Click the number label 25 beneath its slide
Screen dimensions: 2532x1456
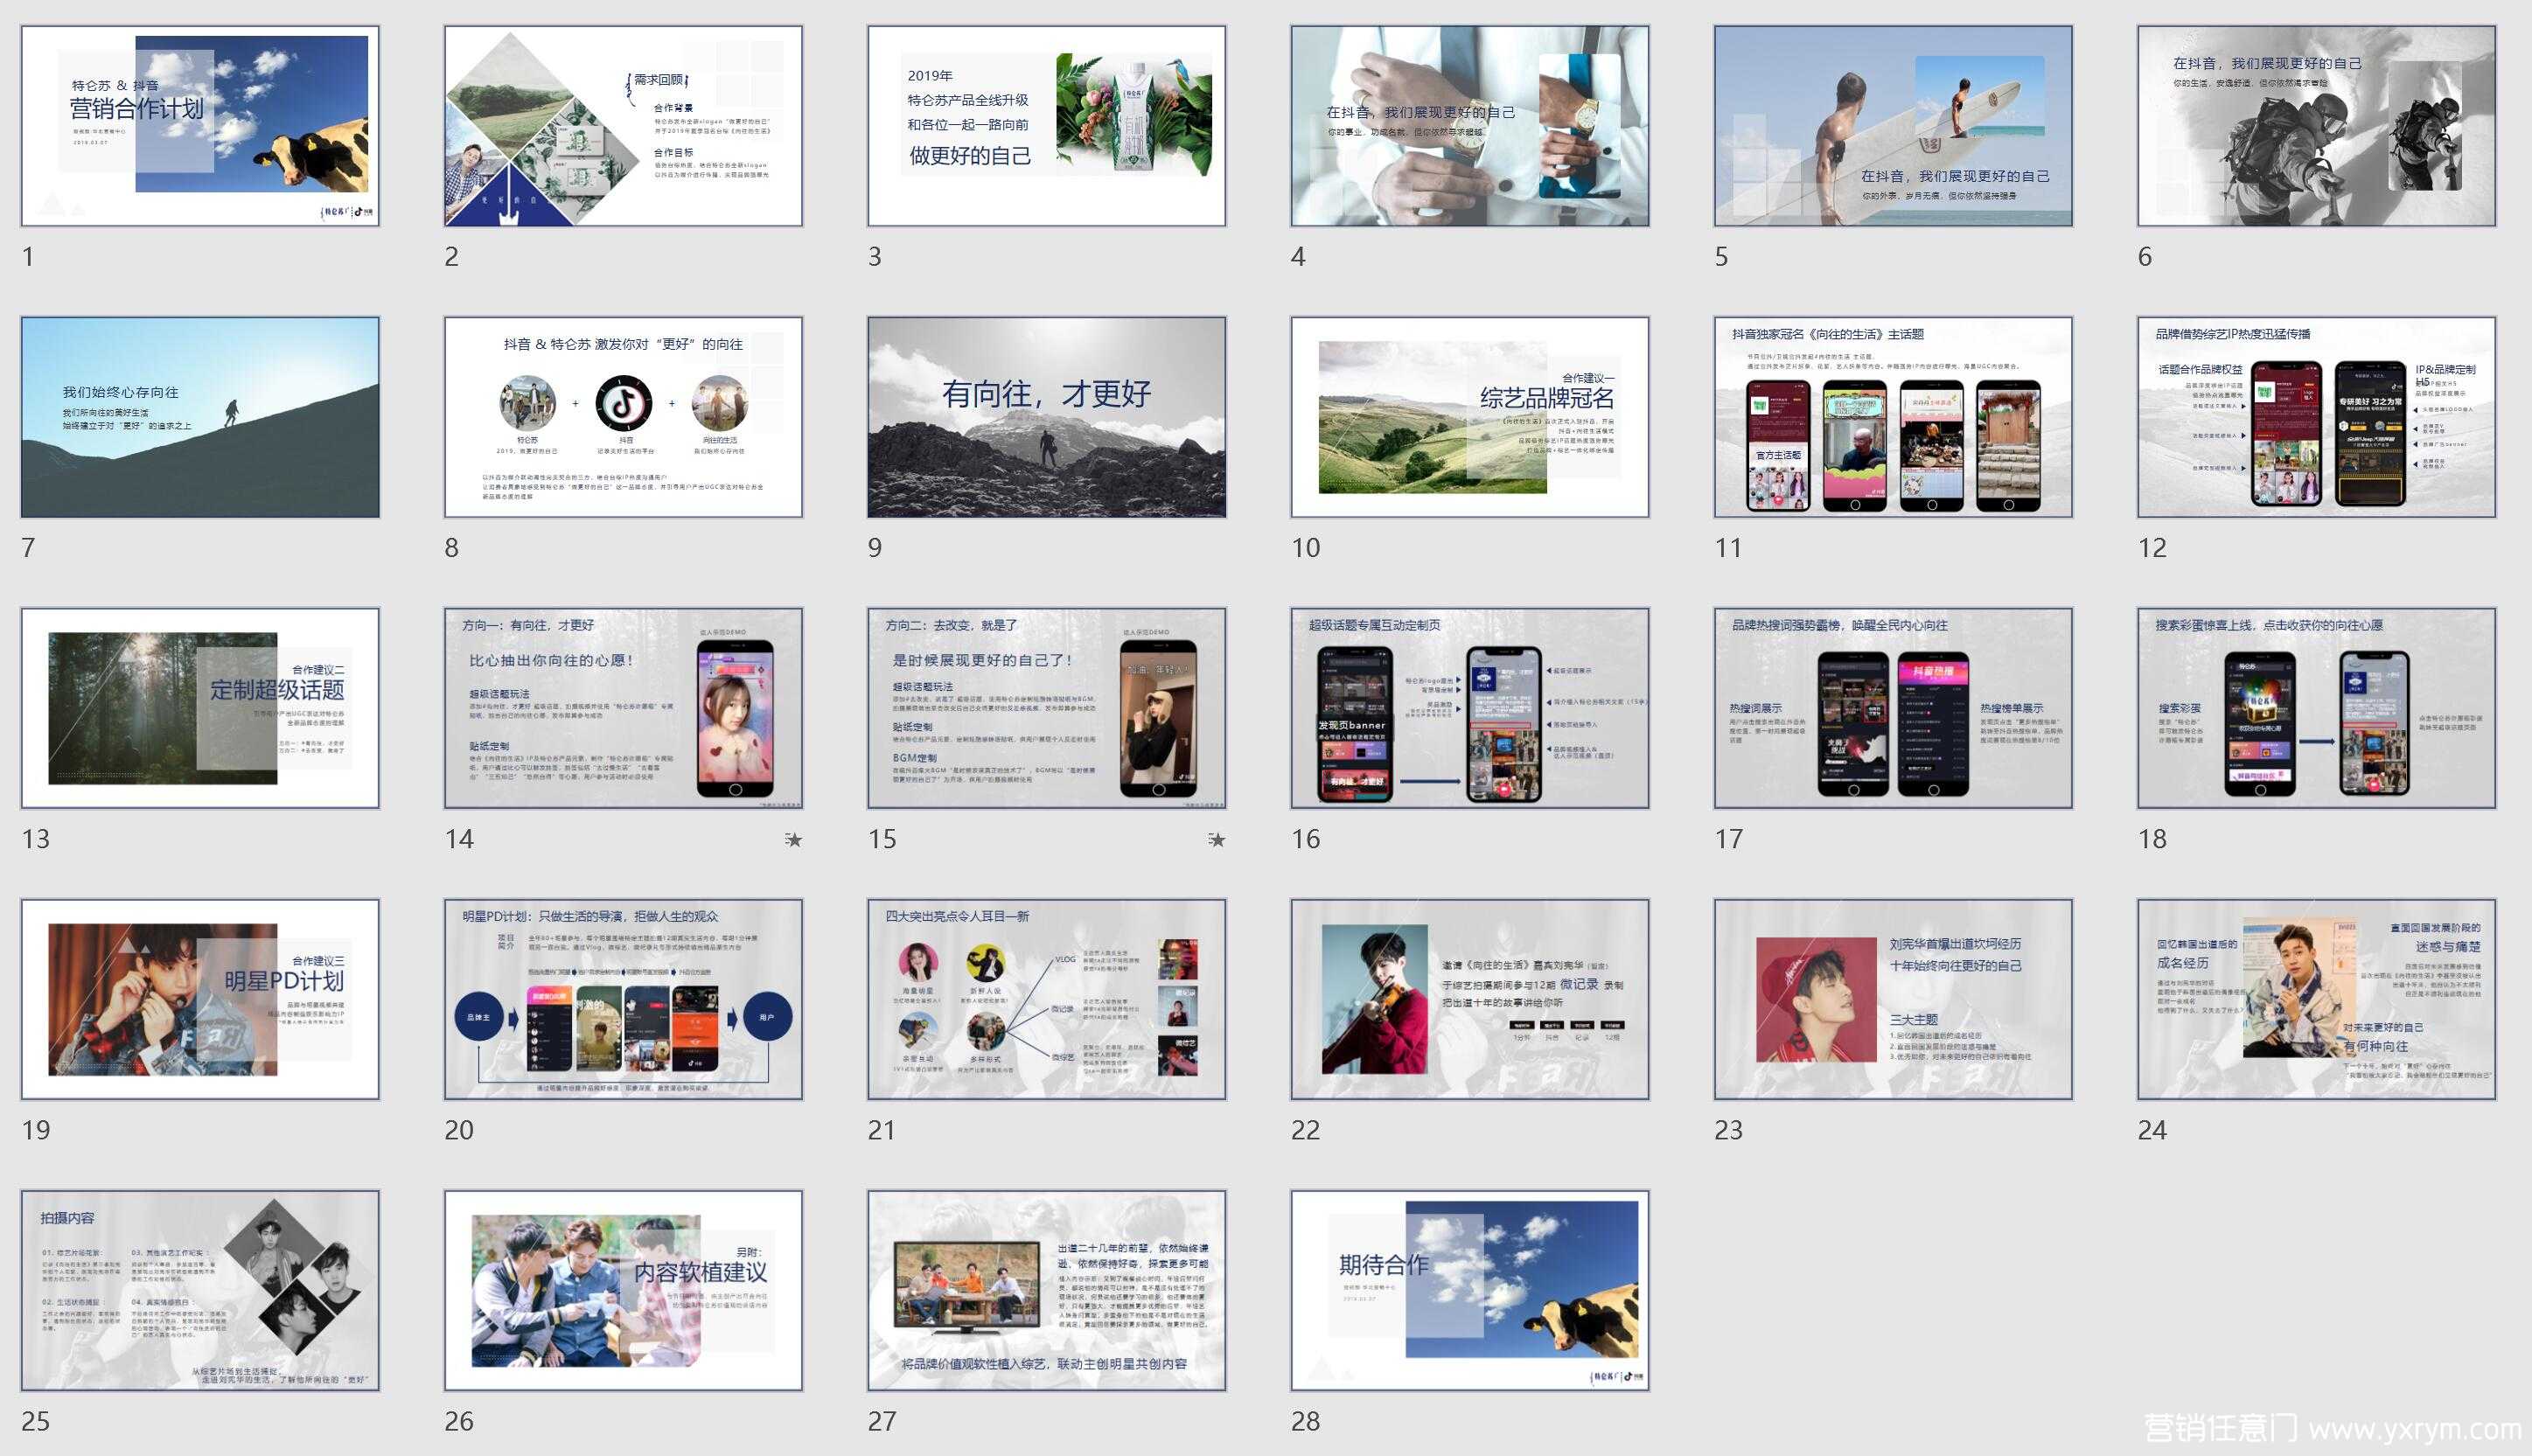coord(36,1421)
